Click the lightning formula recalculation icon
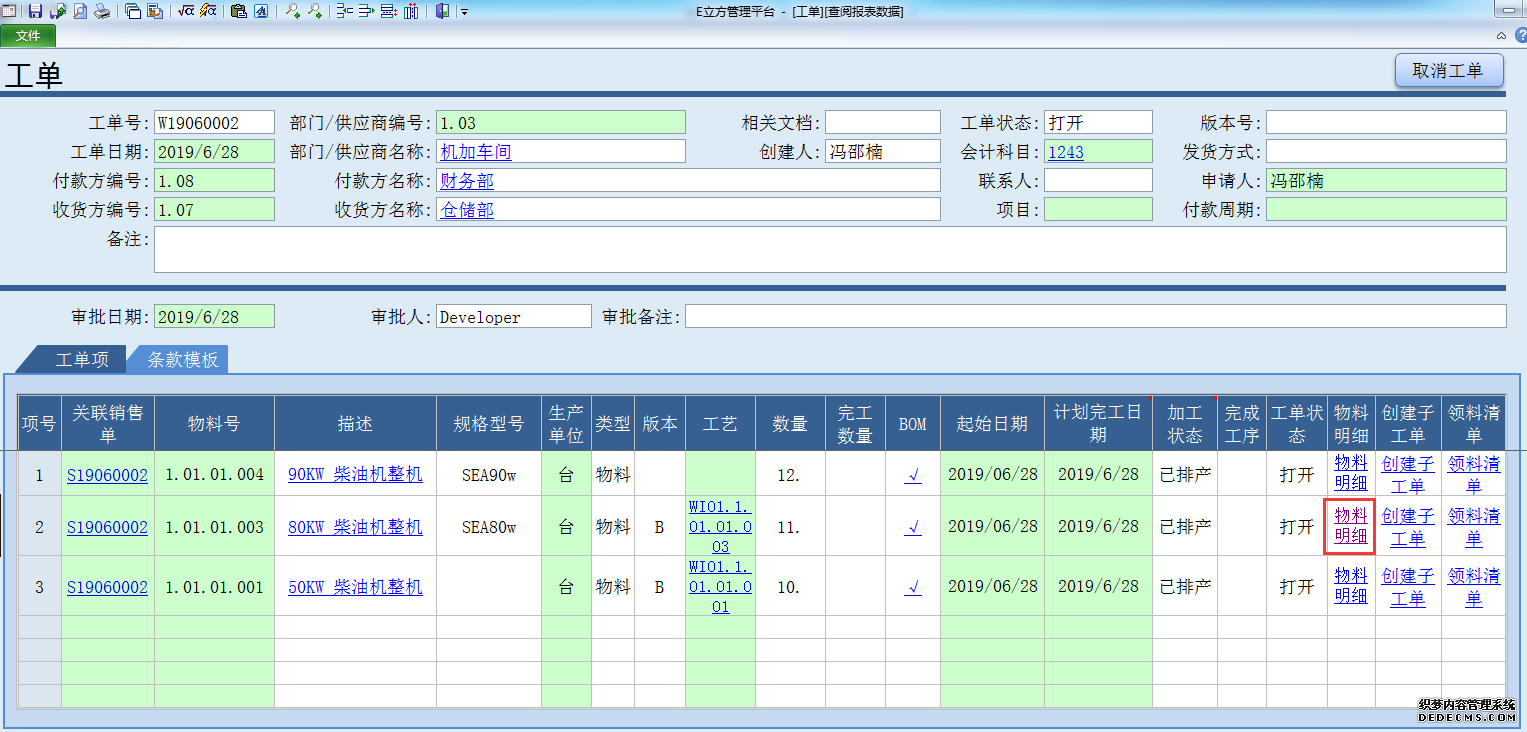The image size is (1527, 732). [x=208, y=11]
